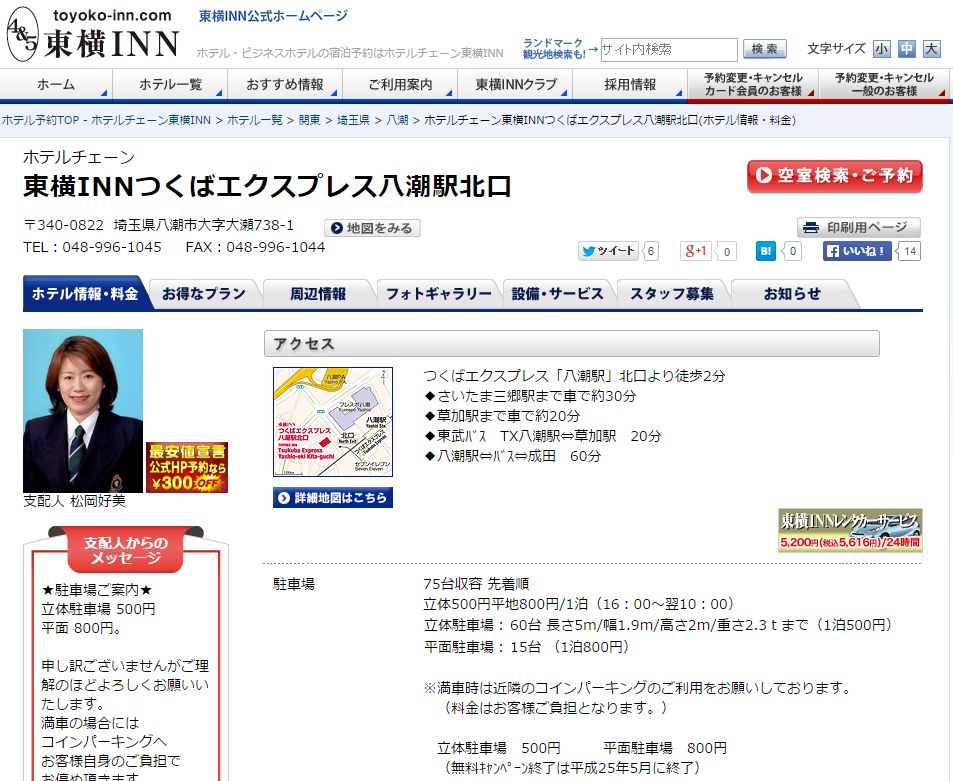
Task: Open the 採用情報 menu
Action: click(x=630, y=84)
